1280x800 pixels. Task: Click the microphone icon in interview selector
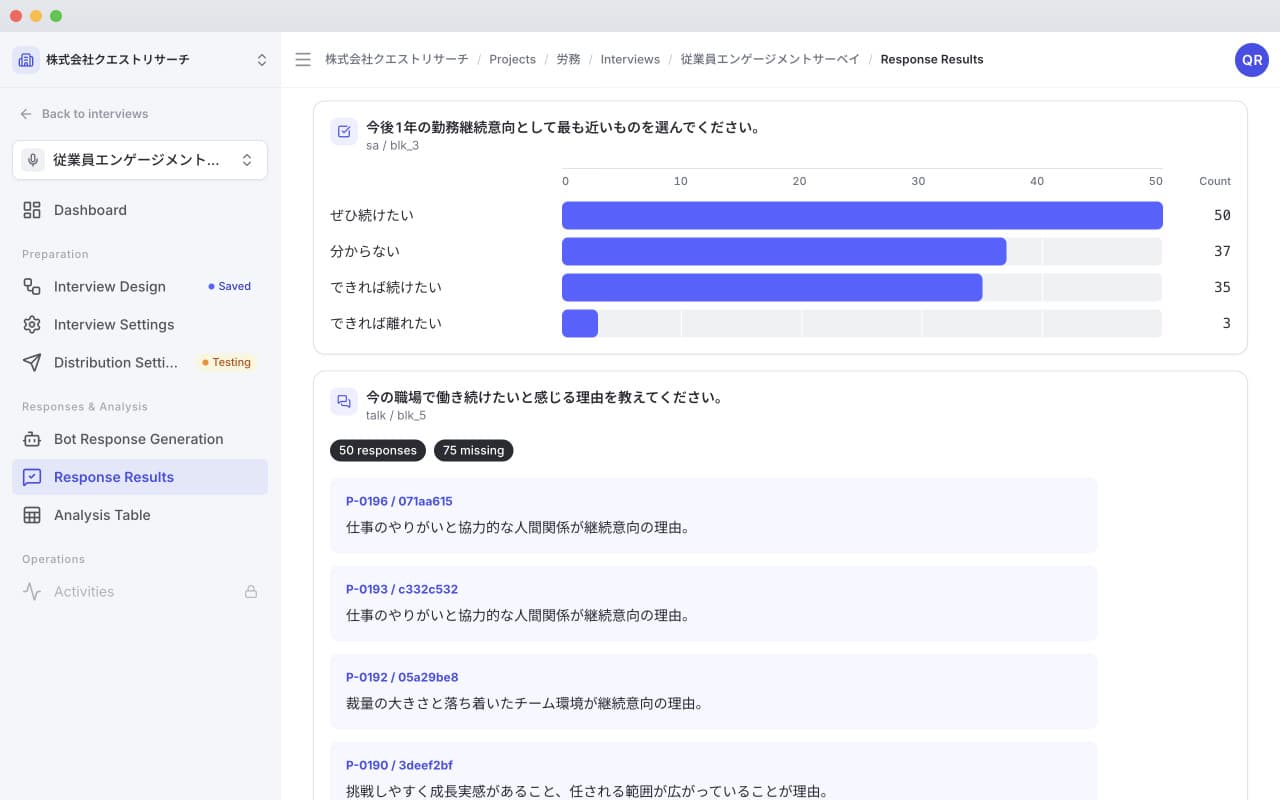(x=33, y=160)
